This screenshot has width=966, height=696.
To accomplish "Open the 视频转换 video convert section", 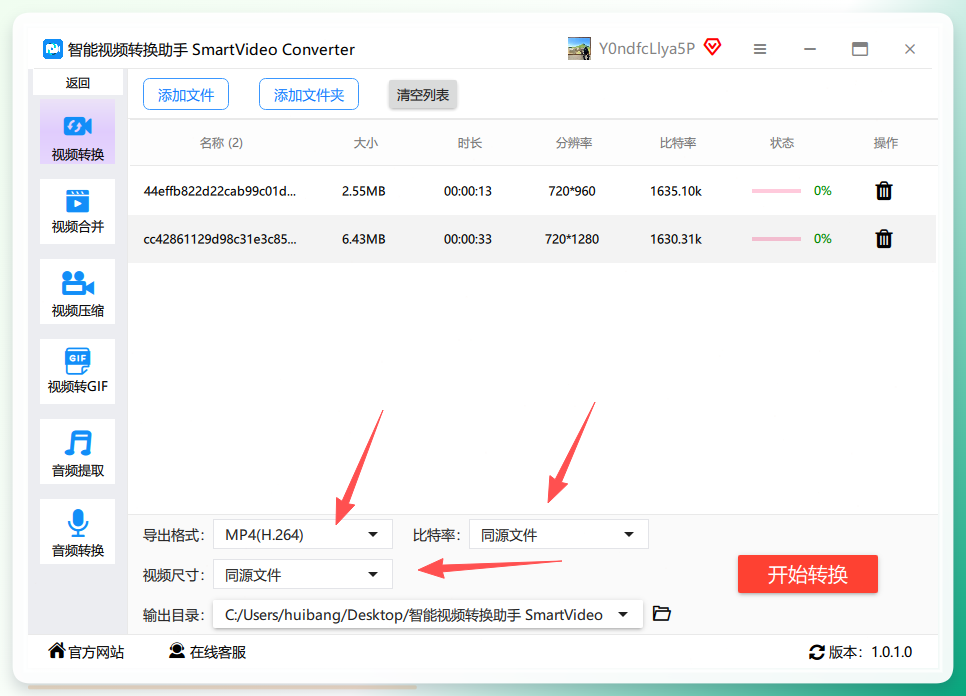I will 78,132.
